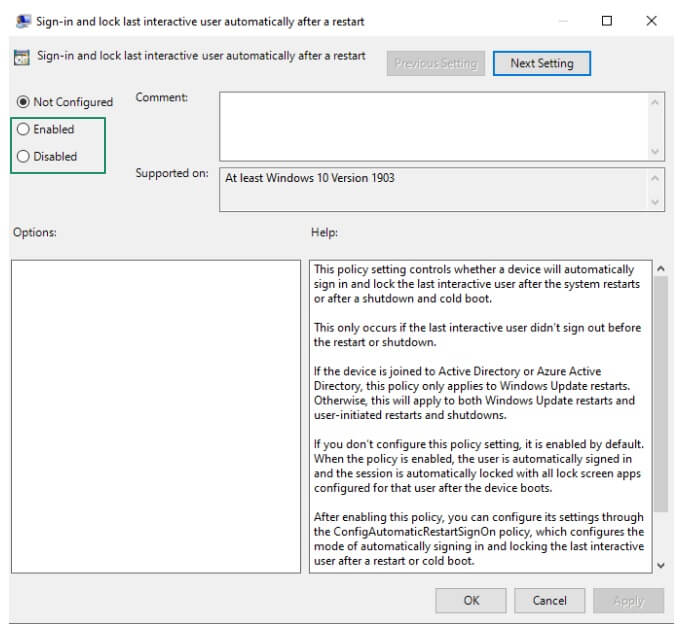This screenshot has width=683, height=628.
Task: Click the Help text mentioning ConfigAutomaticRestartSignOn
Action: 479,539
